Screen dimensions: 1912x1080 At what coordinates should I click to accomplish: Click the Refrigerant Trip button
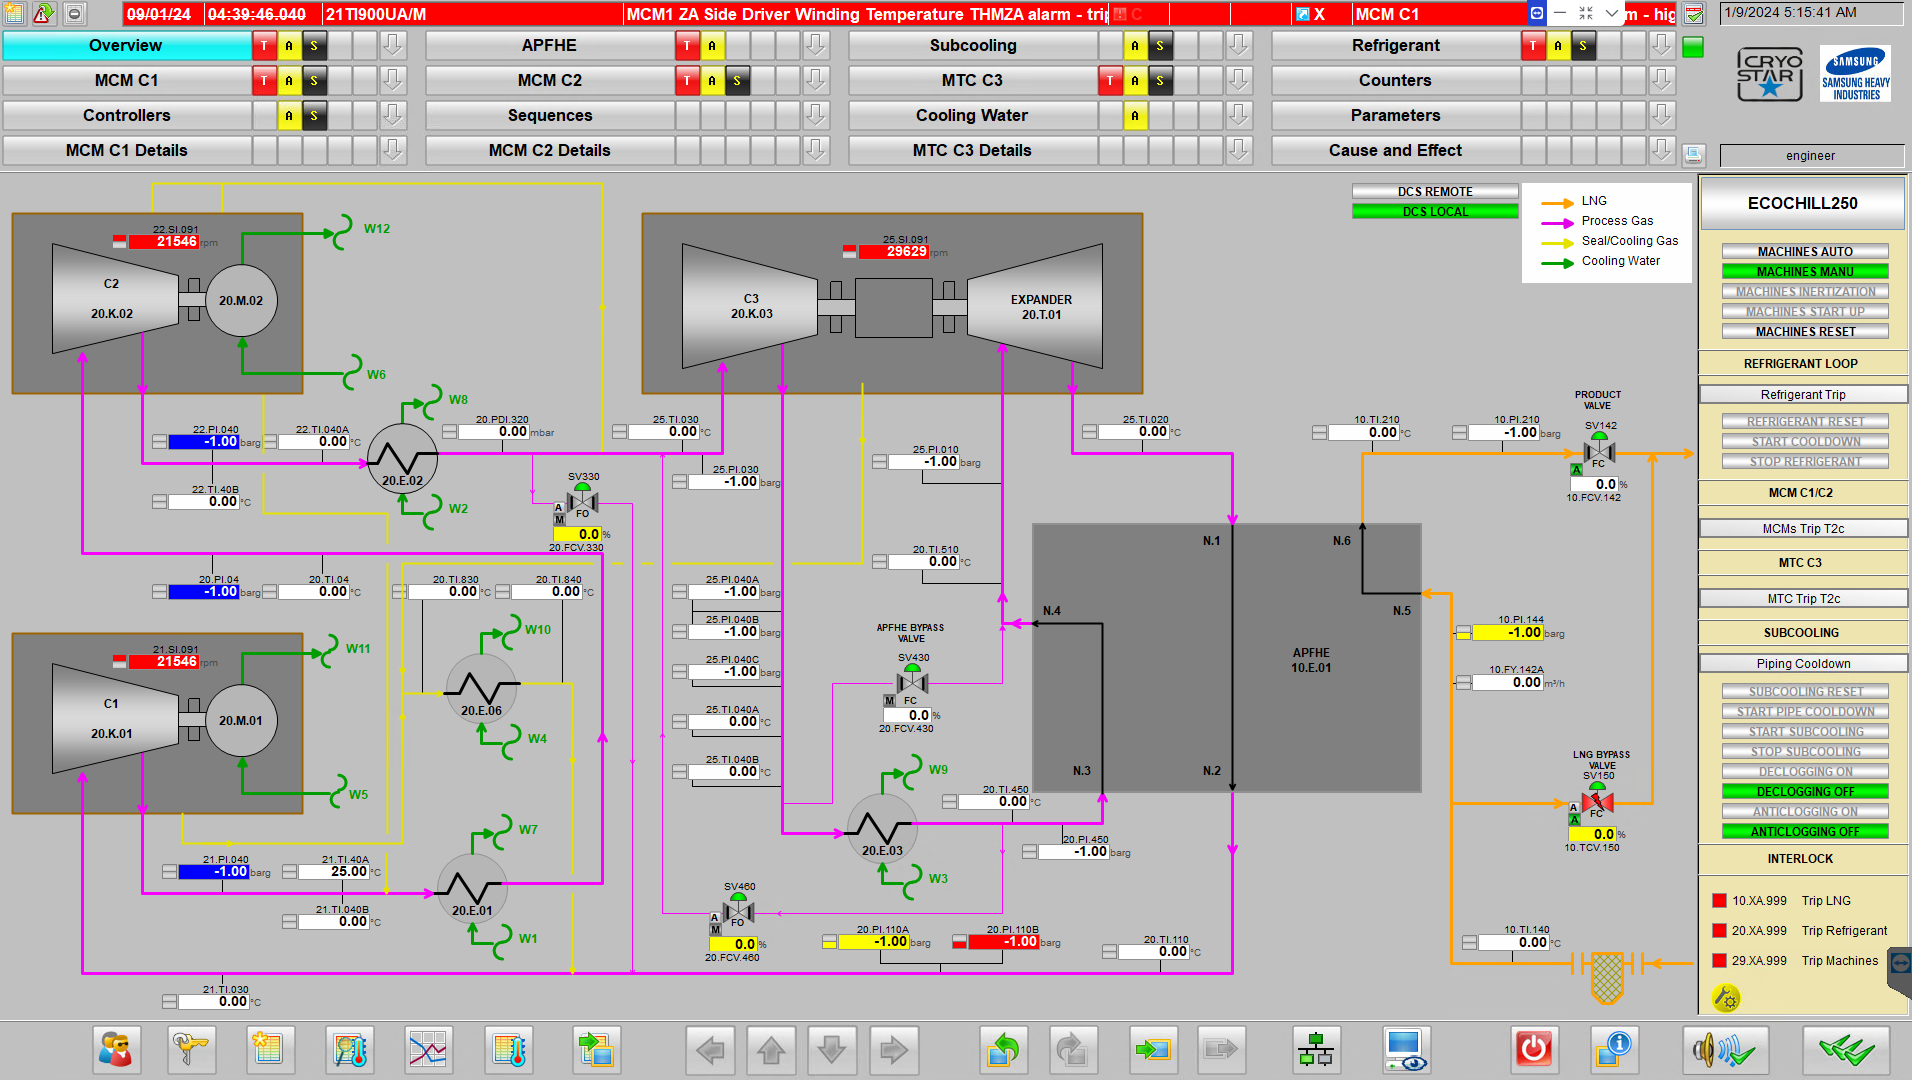pyautogui.click(x=1803, y=394)
